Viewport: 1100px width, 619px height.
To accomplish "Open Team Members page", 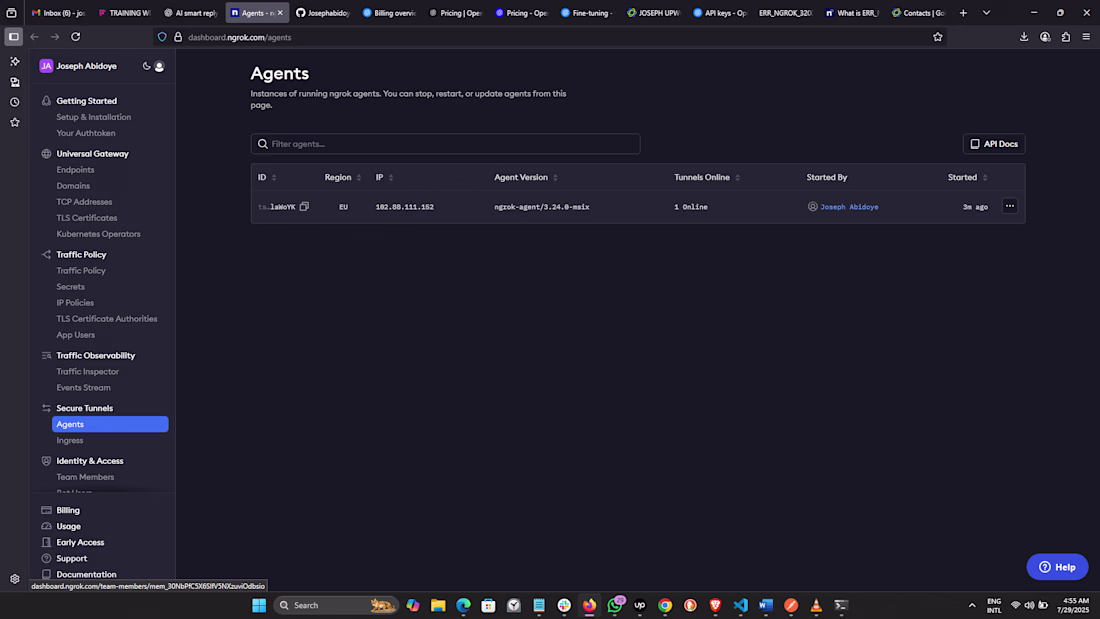I will pos(85,477).
